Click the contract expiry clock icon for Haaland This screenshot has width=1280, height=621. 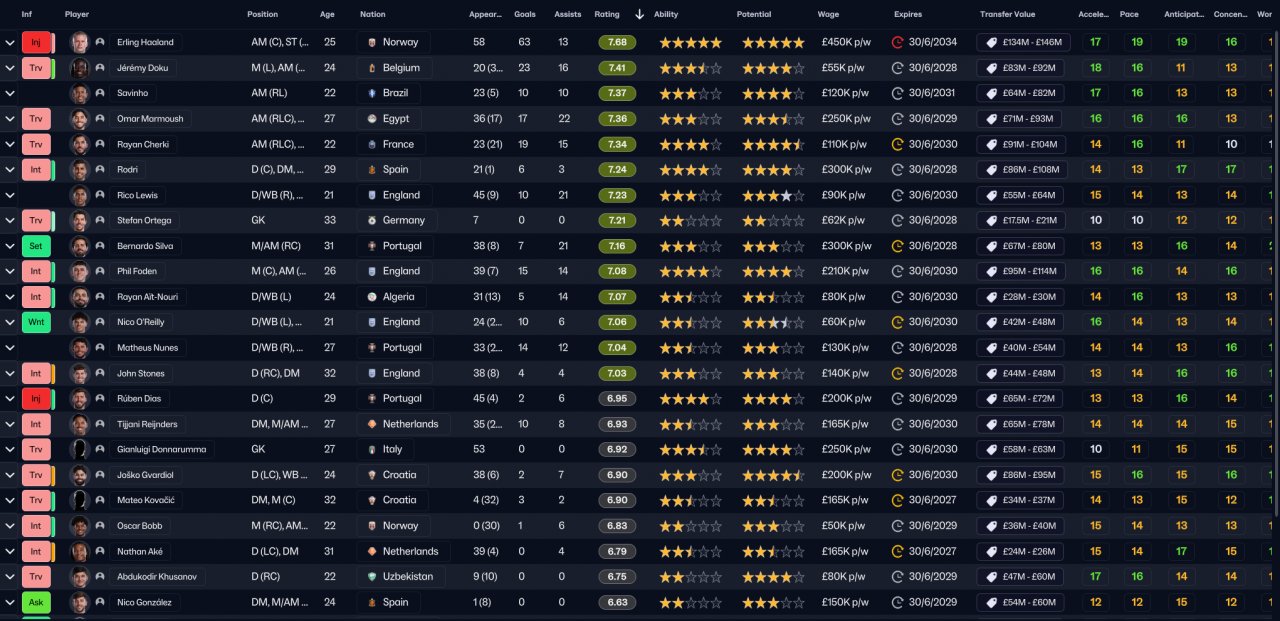[x=897, y=43]
